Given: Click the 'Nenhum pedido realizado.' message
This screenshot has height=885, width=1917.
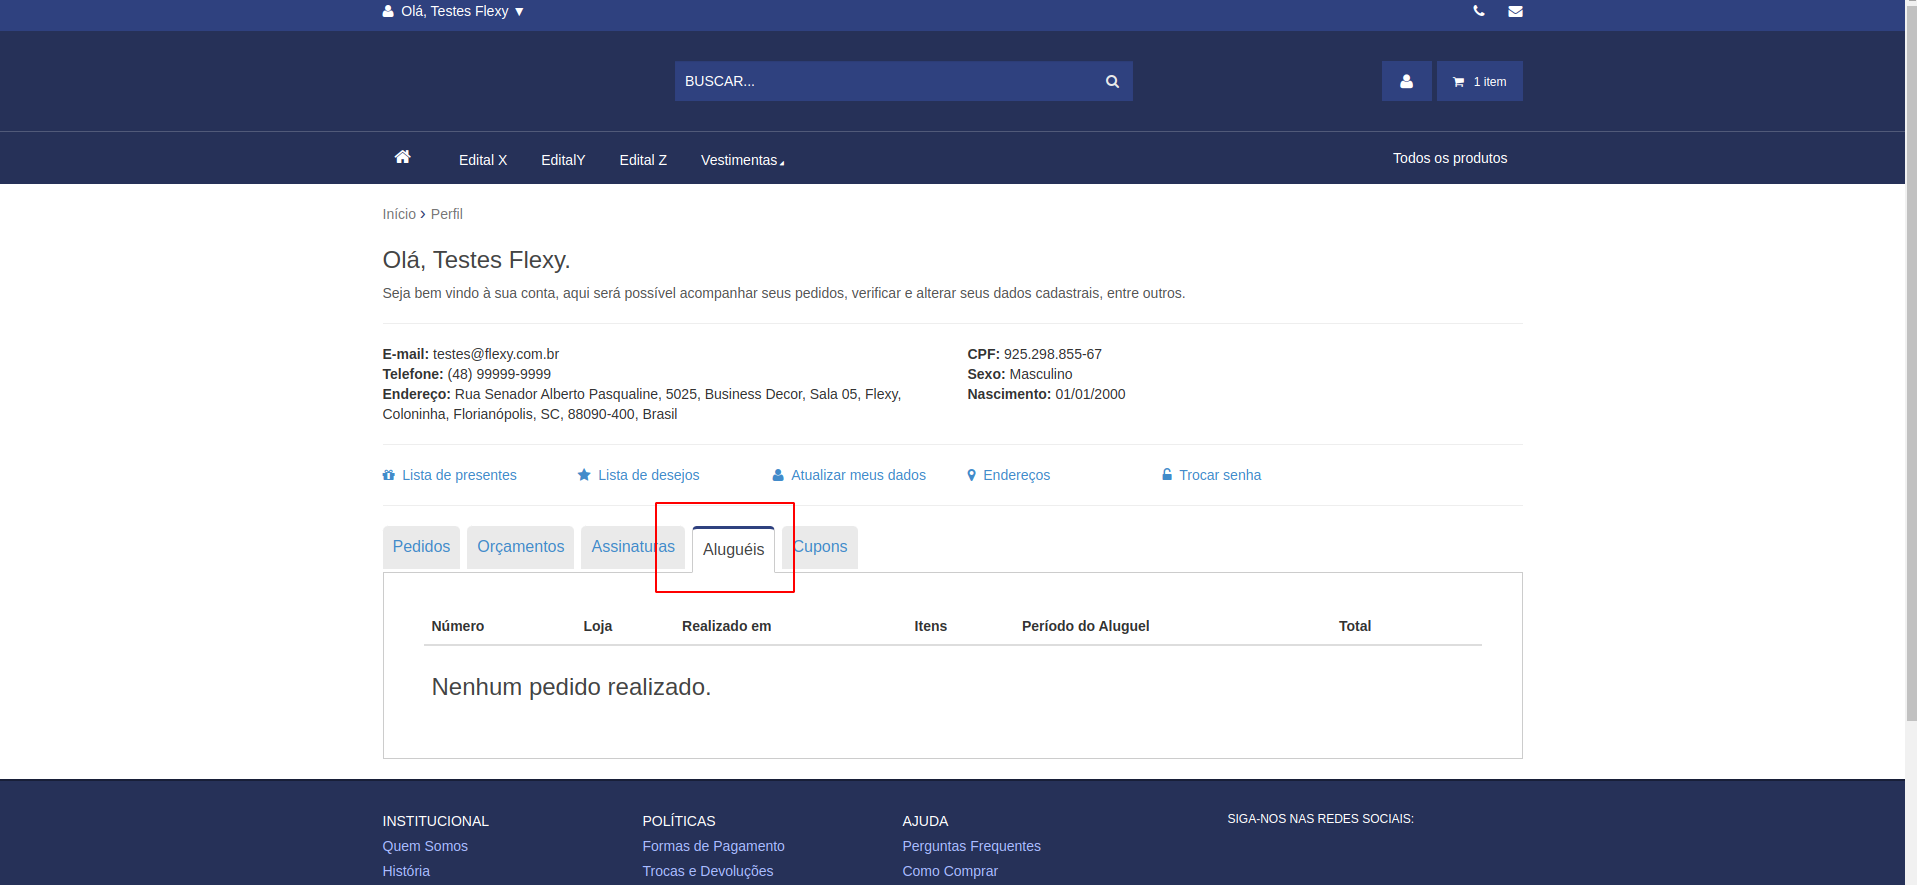Looking at the screenshot, I should (x=571, y=687).
